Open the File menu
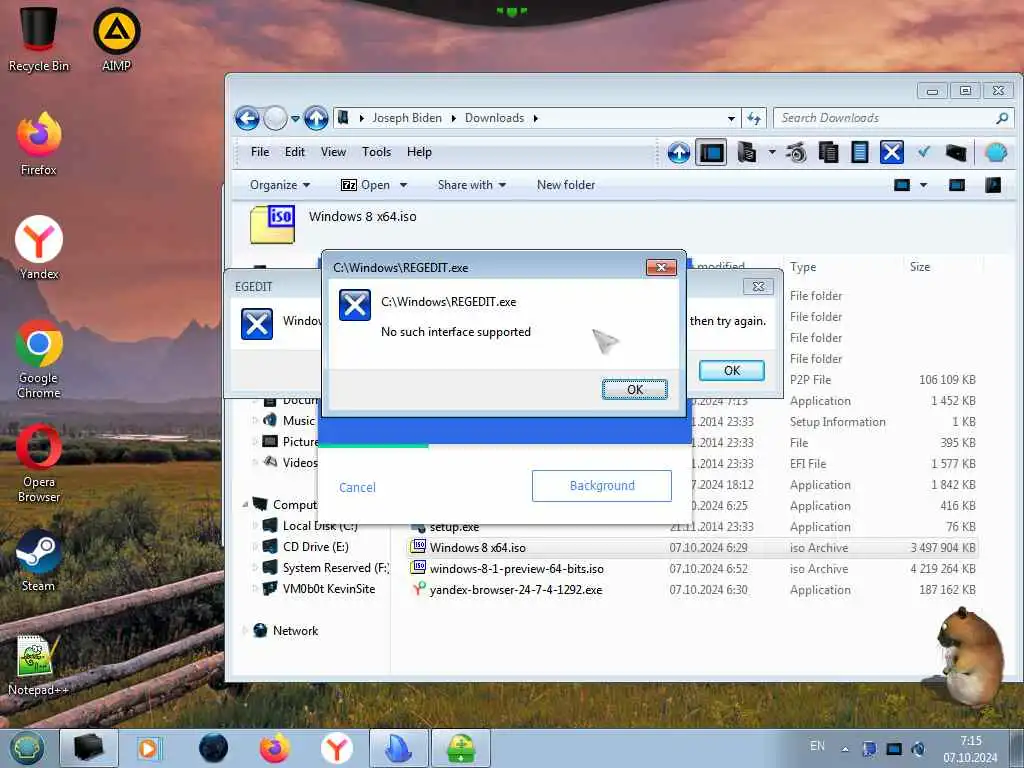Image resolution: width=1024 pixels, height=768 pixels. tap(260, 152)
